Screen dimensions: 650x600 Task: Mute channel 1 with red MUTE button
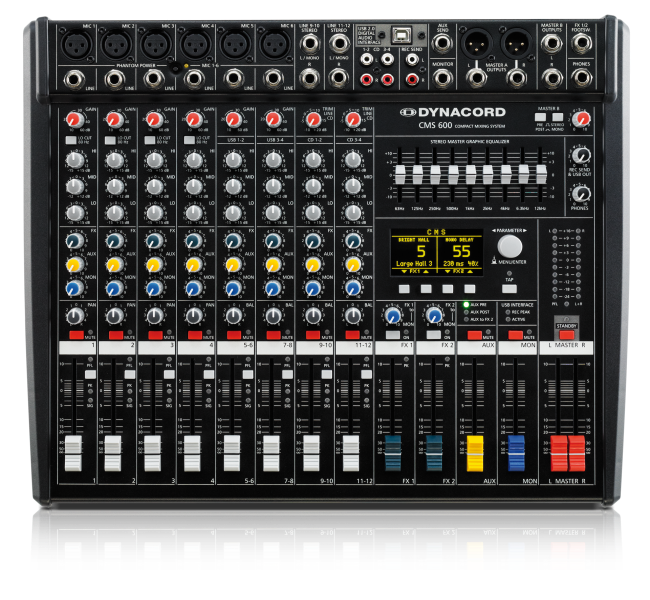point(76,335)
